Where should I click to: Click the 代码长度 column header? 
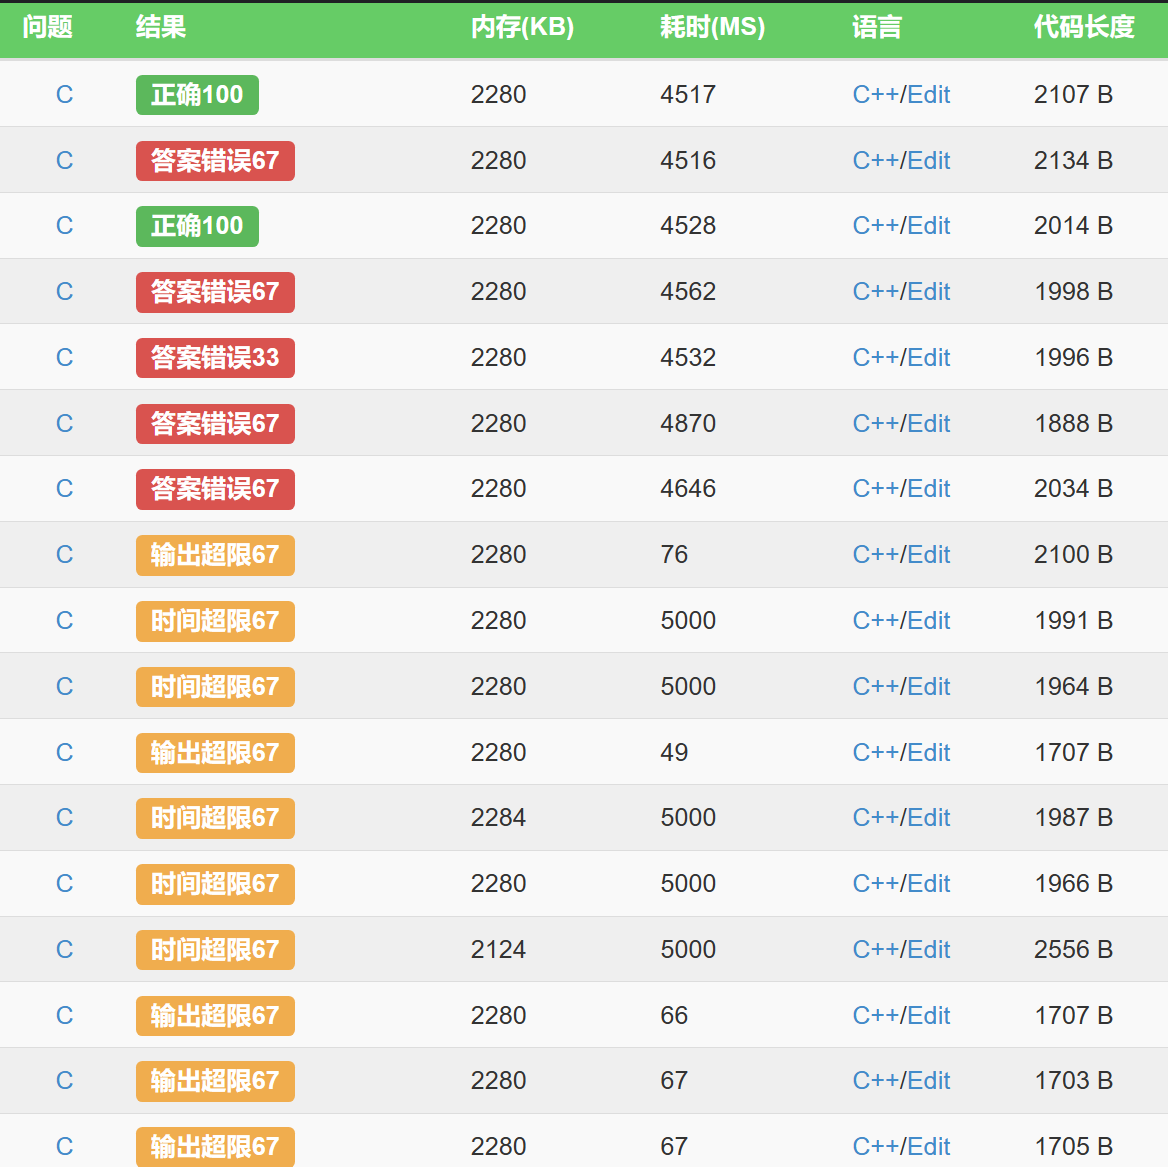(1084, 27)
